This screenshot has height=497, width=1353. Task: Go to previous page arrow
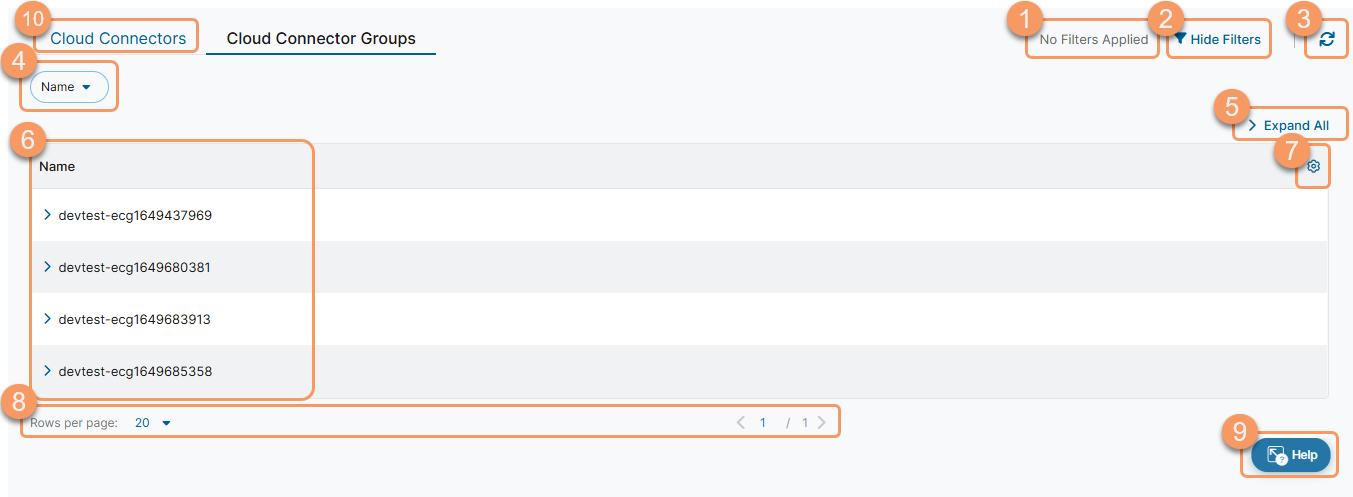[x=741, y=423]
